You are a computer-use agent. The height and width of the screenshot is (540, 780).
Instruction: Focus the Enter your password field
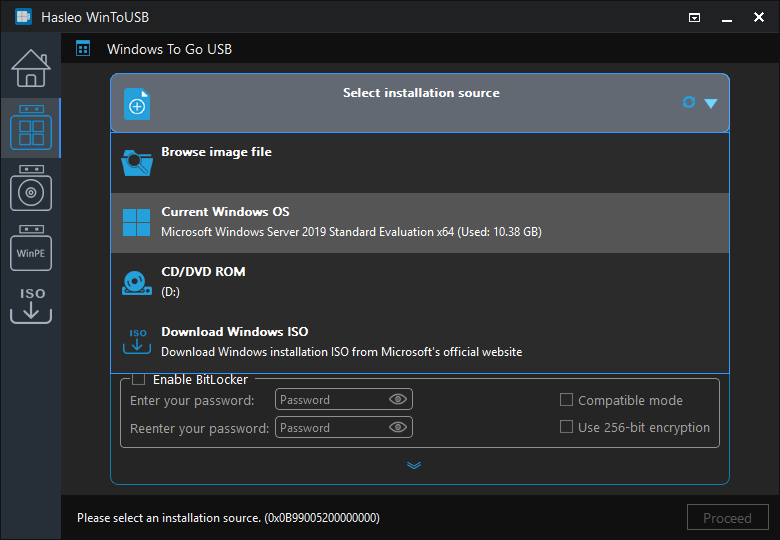[344, 399]
